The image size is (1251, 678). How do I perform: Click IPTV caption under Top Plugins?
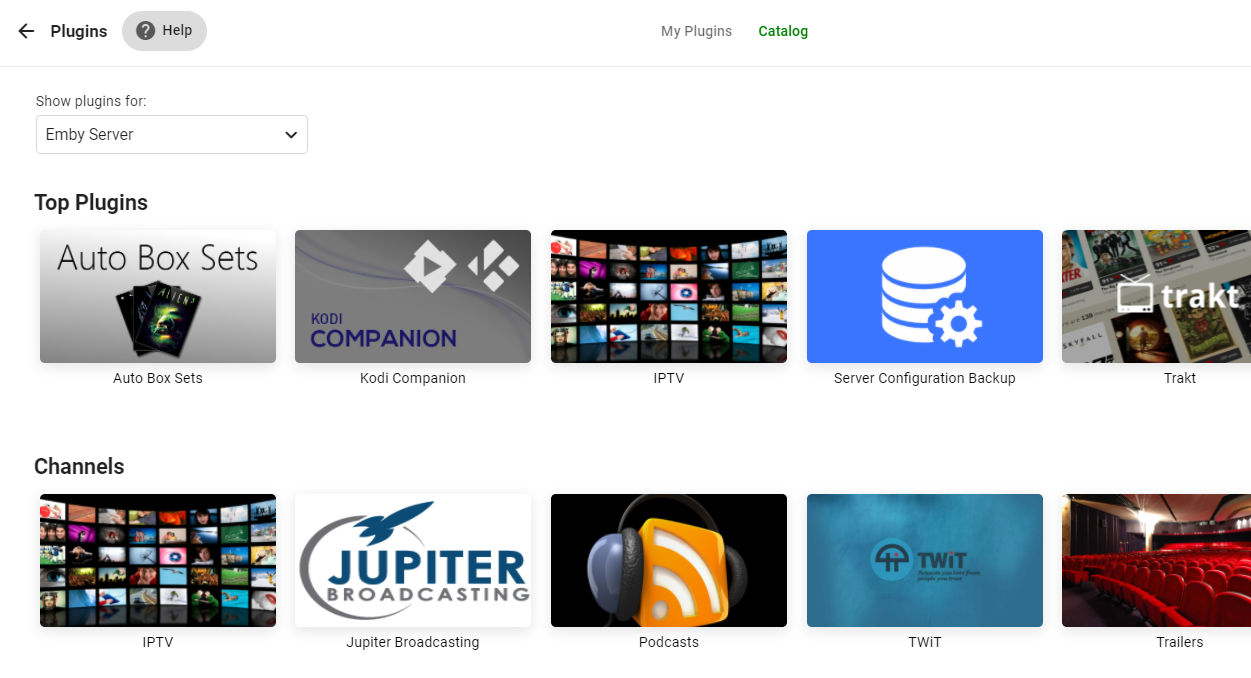[x=669, y=378]
